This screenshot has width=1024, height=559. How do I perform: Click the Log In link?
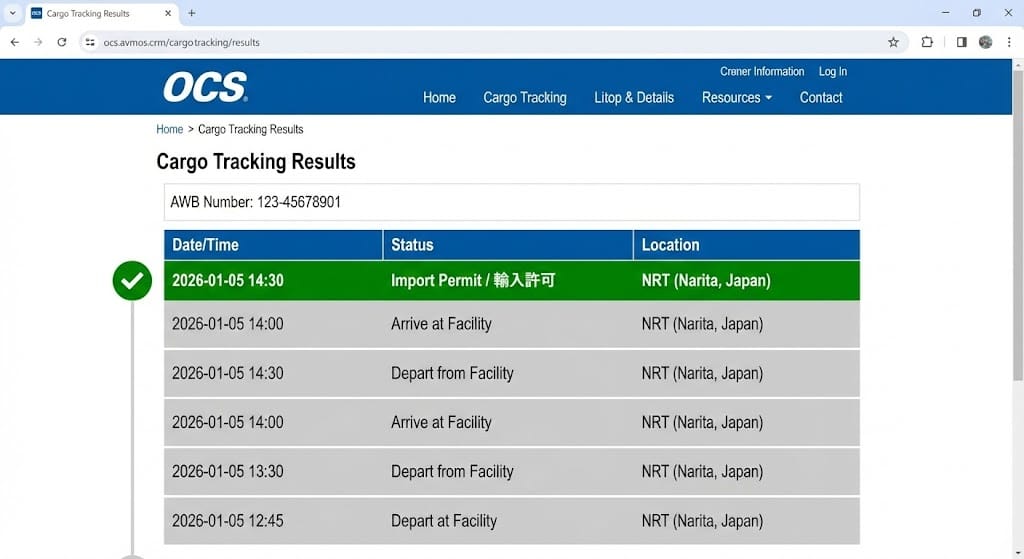[x=833, y=71]
